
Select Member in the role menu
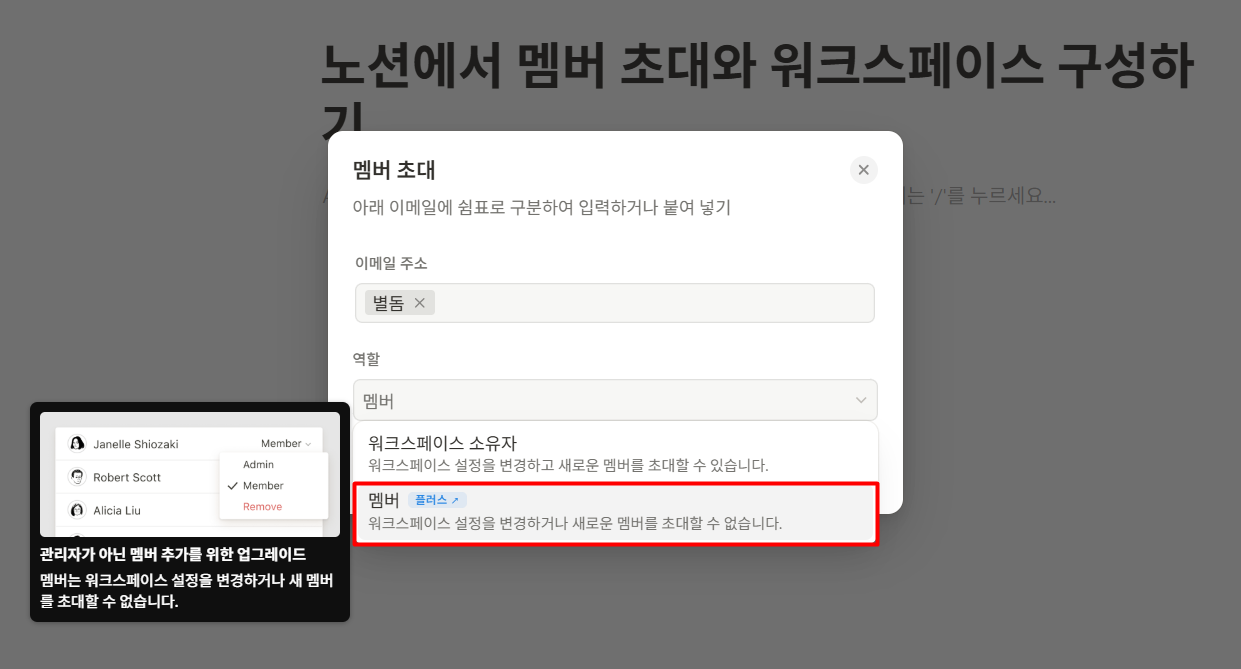262,485
